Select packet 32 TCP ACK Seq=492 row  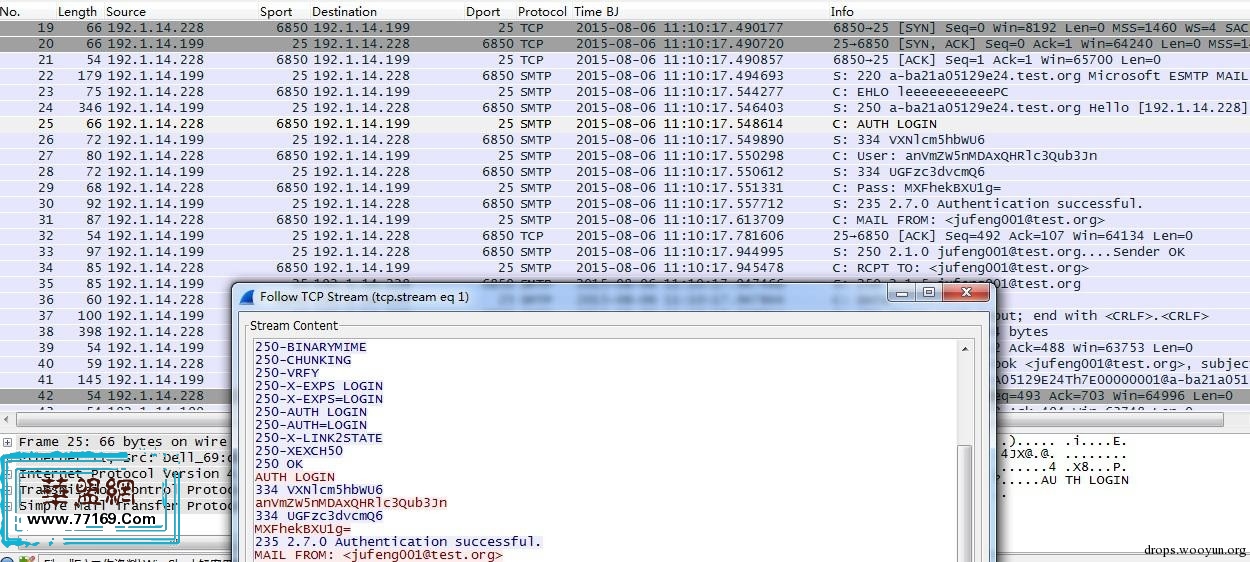click(x=625, y=236)
